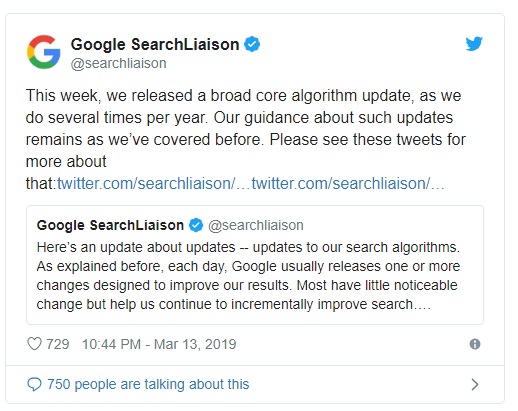
Task: Open the Google SearchLiaison profile name
Action: click(x=155, y=45)
